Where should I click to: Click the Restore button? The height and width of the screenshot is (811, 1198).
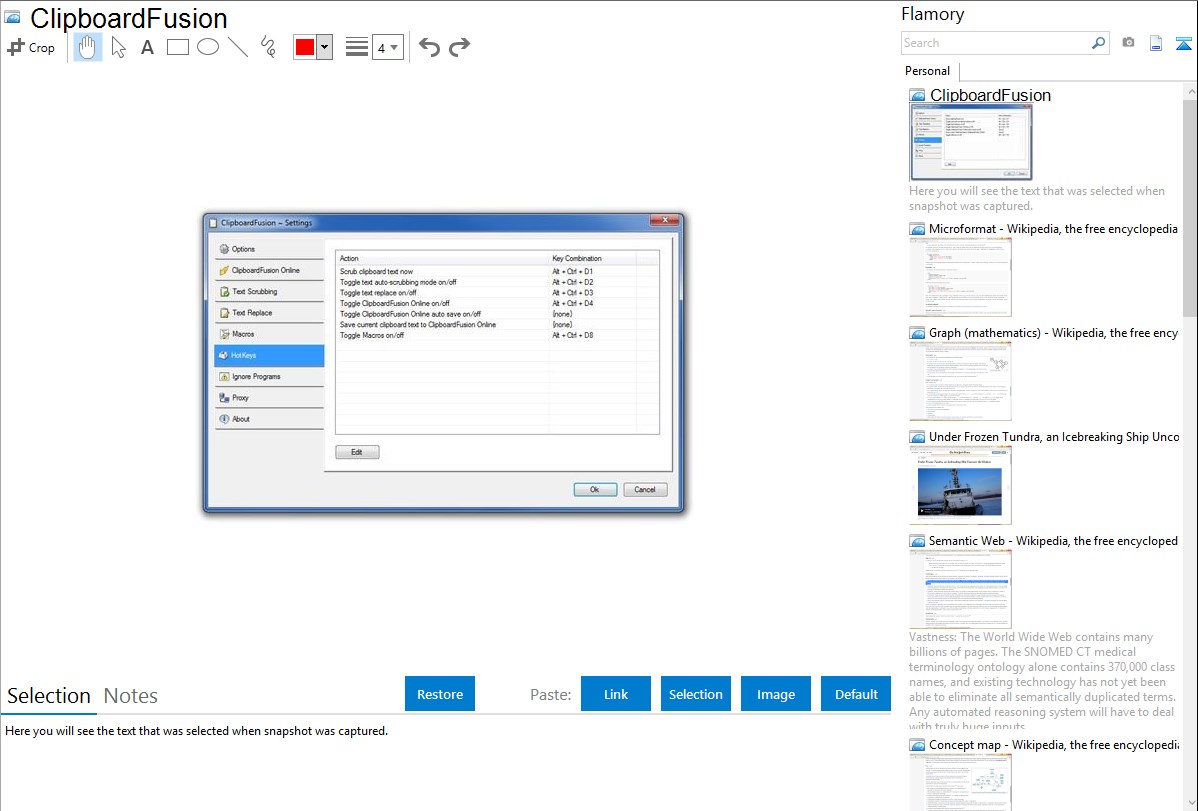pyautogui.click(x=440, y=694)
